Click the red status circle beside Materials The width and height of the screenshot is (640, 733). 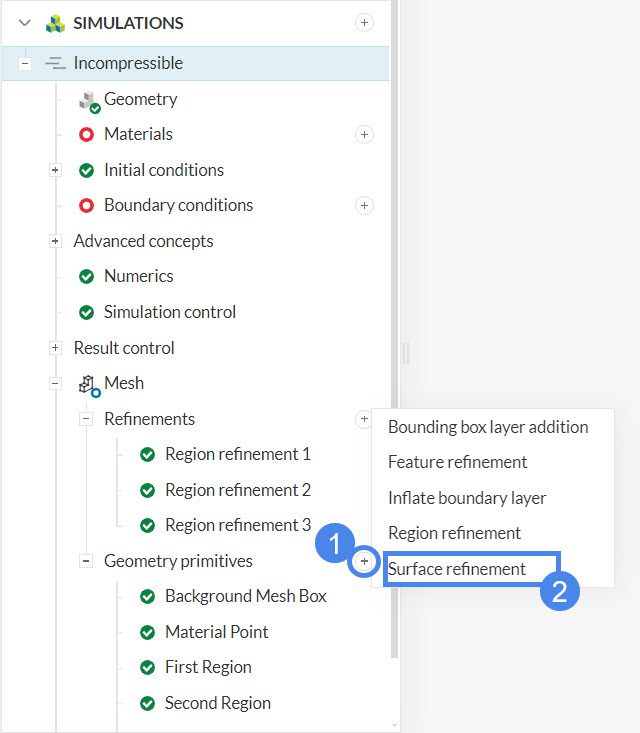tap(86, 134)
